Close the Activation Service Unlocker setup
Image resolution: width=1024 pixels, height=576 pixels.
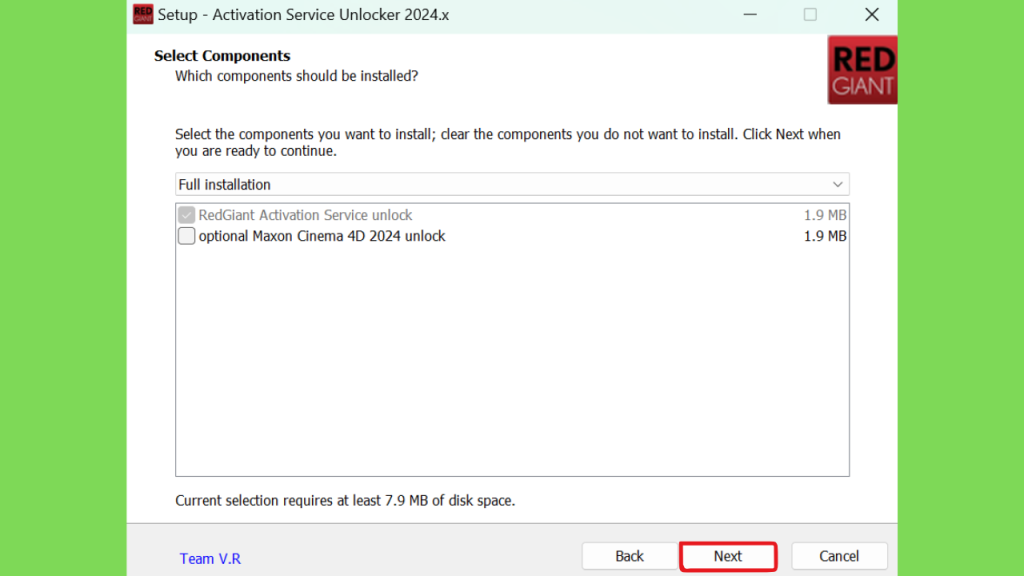coord(871,14)
